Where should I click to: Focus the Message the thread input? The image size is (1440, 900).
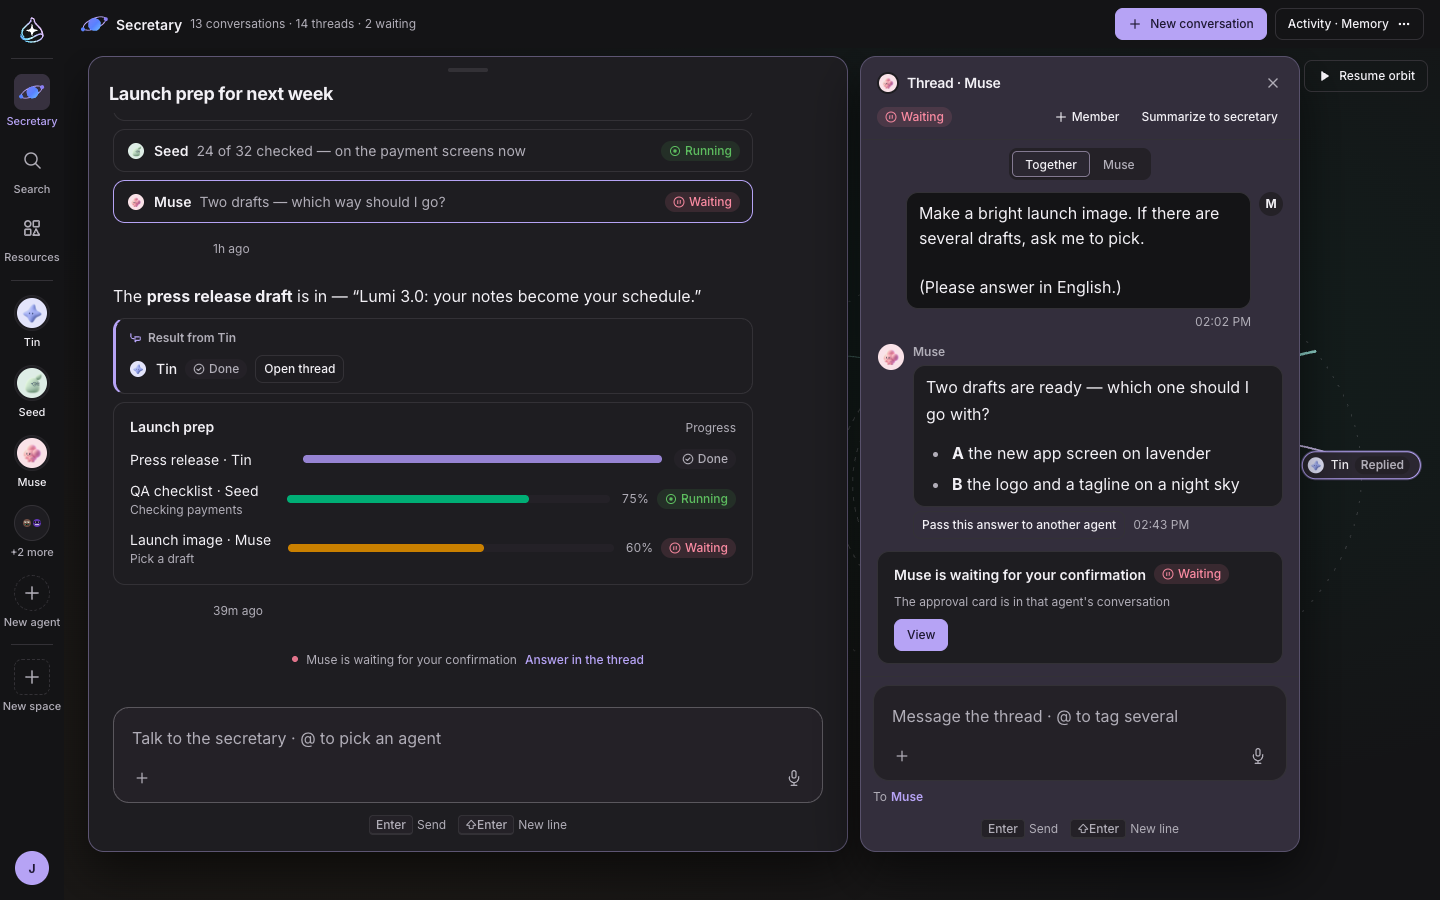coord(1080,717)
